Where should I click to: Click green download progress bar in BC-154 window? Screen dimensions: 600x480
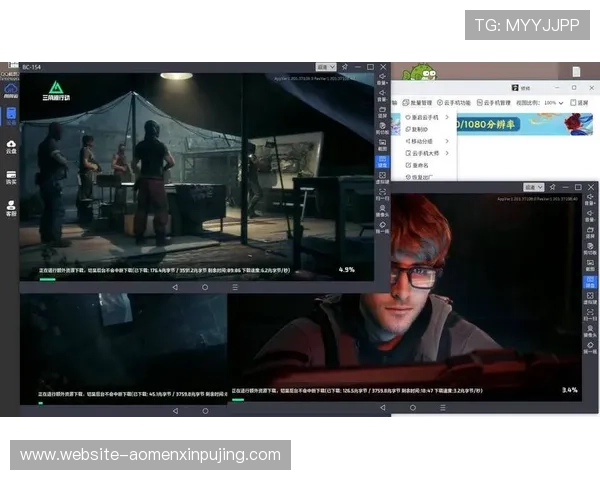click(47, 278)
